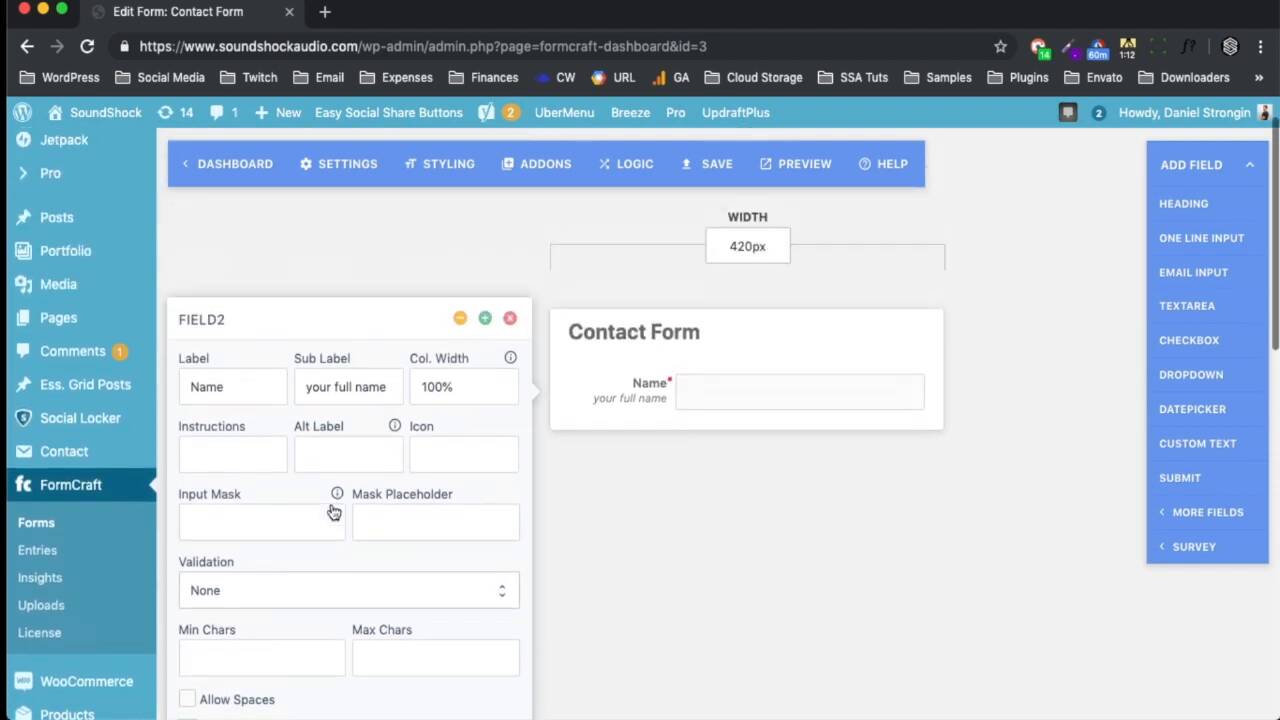The width and height of the screenshot is (1280, 720).
Task: Reload the page with the refresh icon
Action: click(x=87, y=46)
